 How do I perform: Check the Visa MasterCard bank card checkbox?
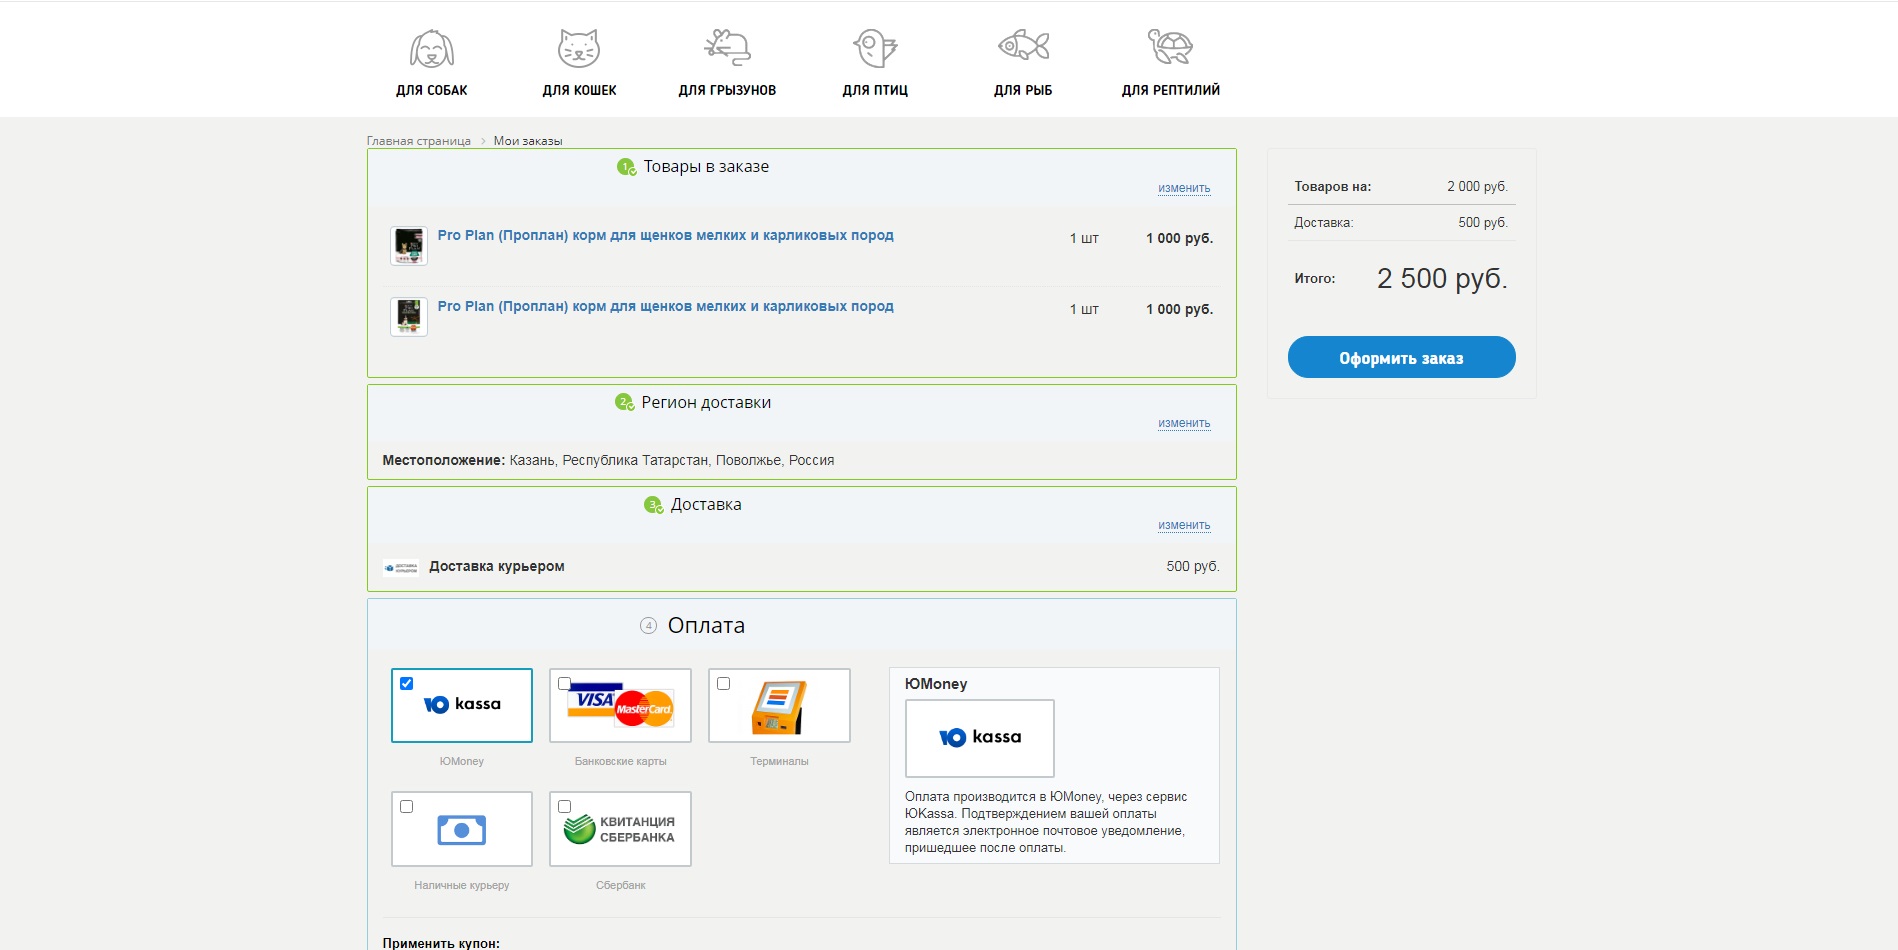point(565,684)
